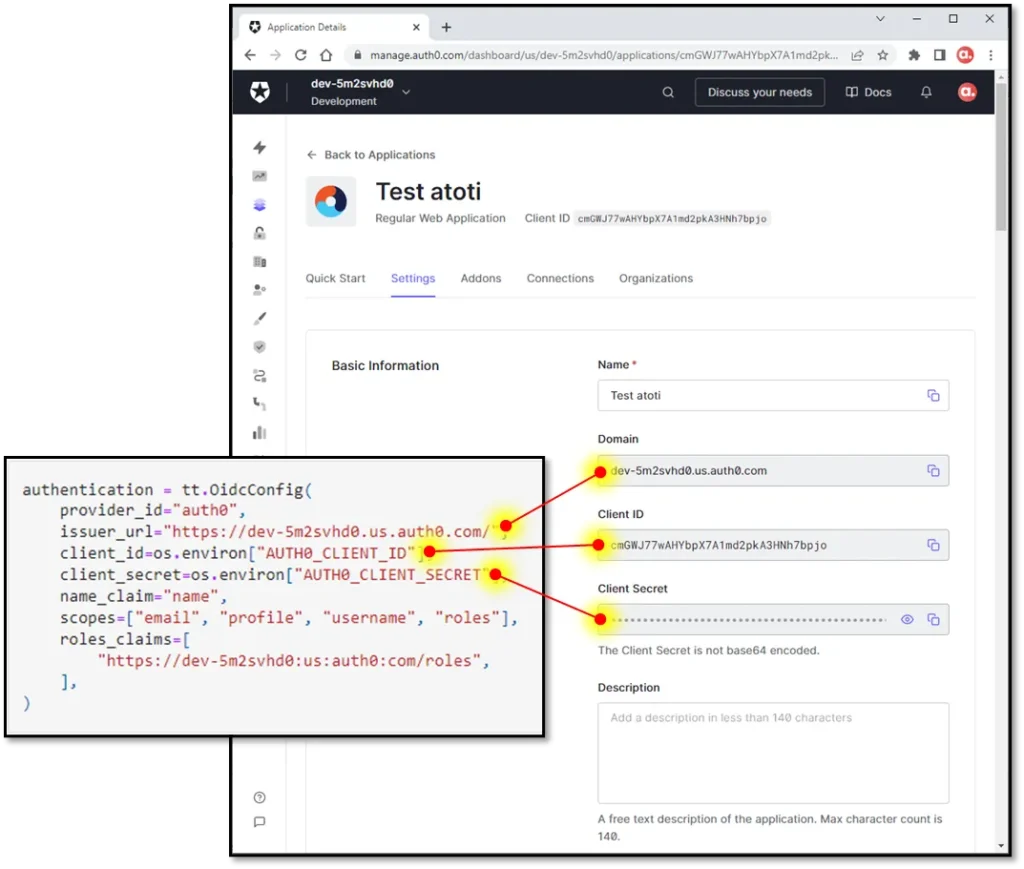Open Organizations building icon in sidebar
This screenshot has height=869, width=1024.
260,262
